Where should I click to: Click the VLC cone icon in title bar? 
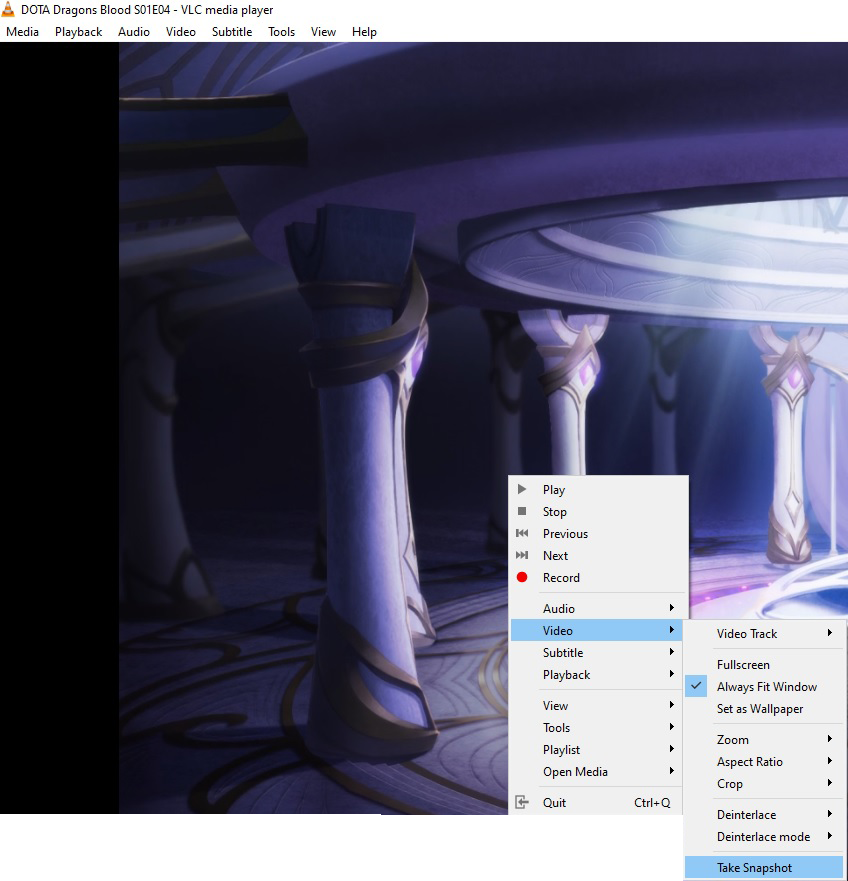(x=8, y=9)
